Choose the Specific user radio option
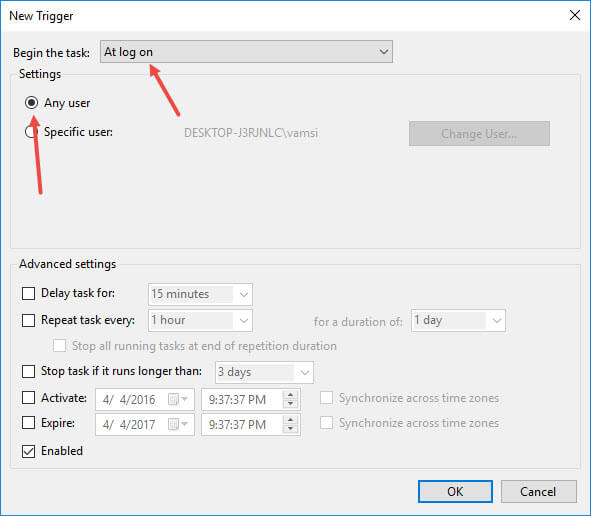 31,132
